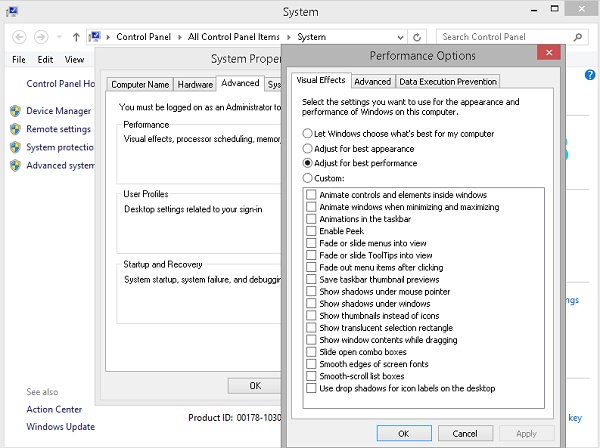Switch to Data Execution Prevention tab
Screen dimensions: 600x448
pos(447,82)
